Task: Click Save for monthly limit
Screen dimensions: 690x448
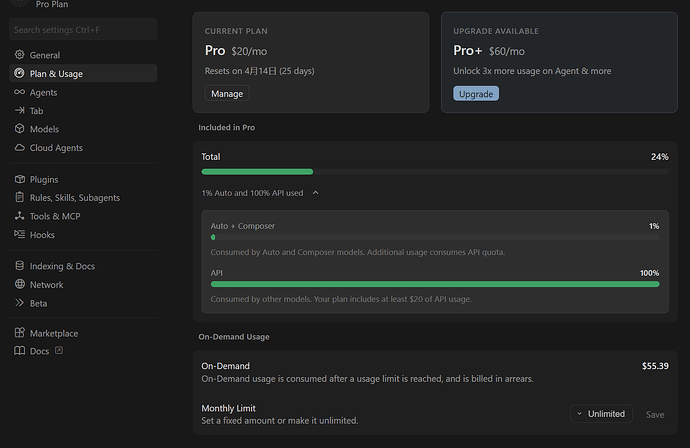Action: tap(655, 415)
